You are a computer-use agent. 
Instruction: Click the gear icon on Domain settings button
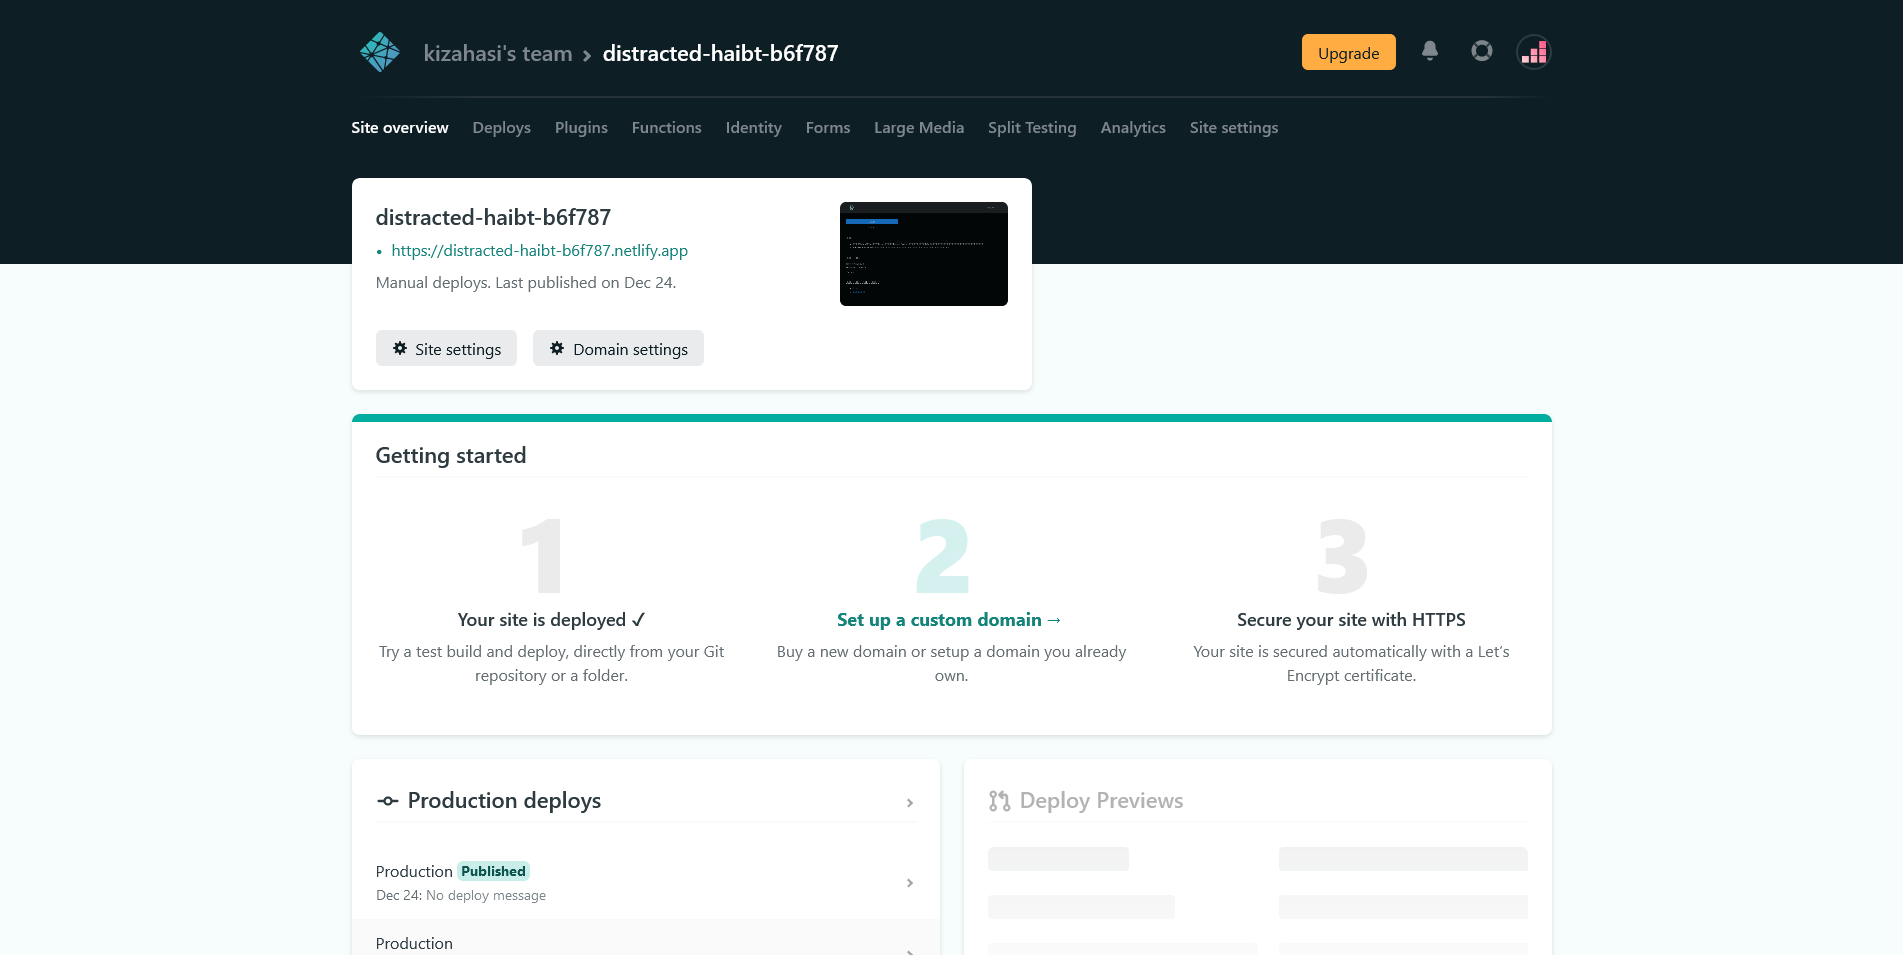coord(557,348)
